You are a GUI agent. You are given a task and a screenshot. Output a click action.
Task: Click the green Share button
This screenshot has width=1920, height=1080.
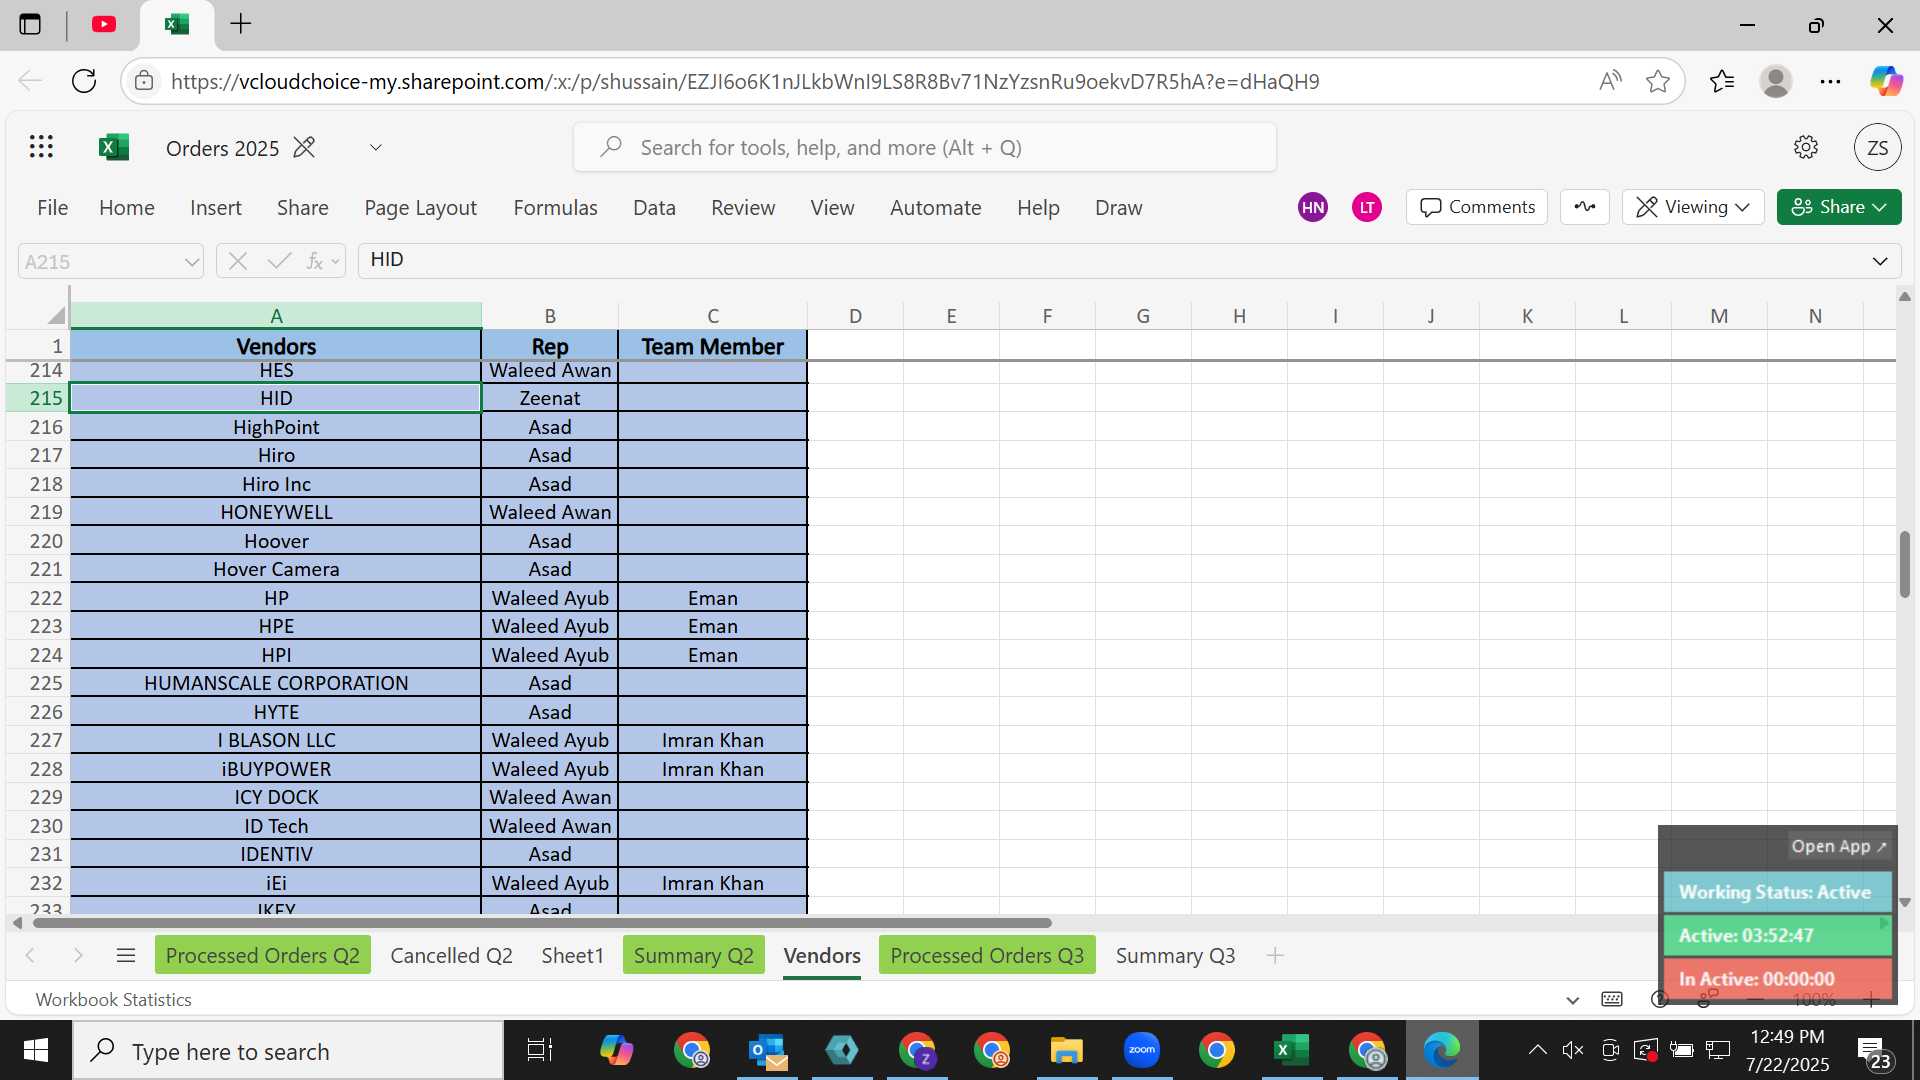pyautogui.click(x=1839, y=207)
